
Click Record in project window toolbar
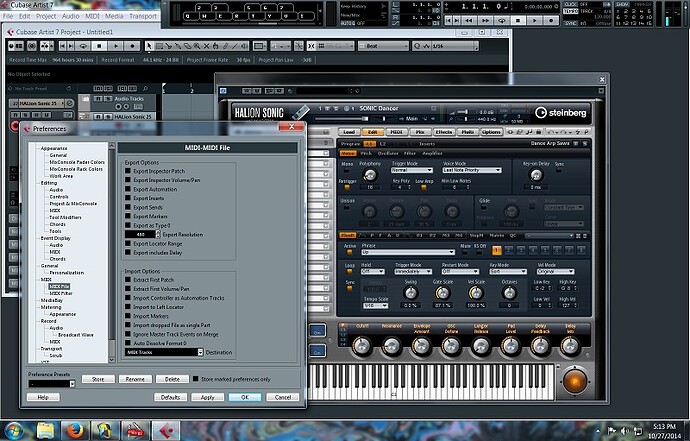point(132,46)
